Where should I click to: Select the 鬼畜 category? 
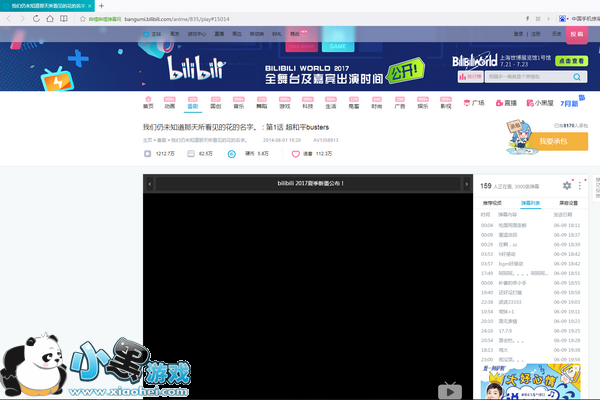(x=354, y=103)
